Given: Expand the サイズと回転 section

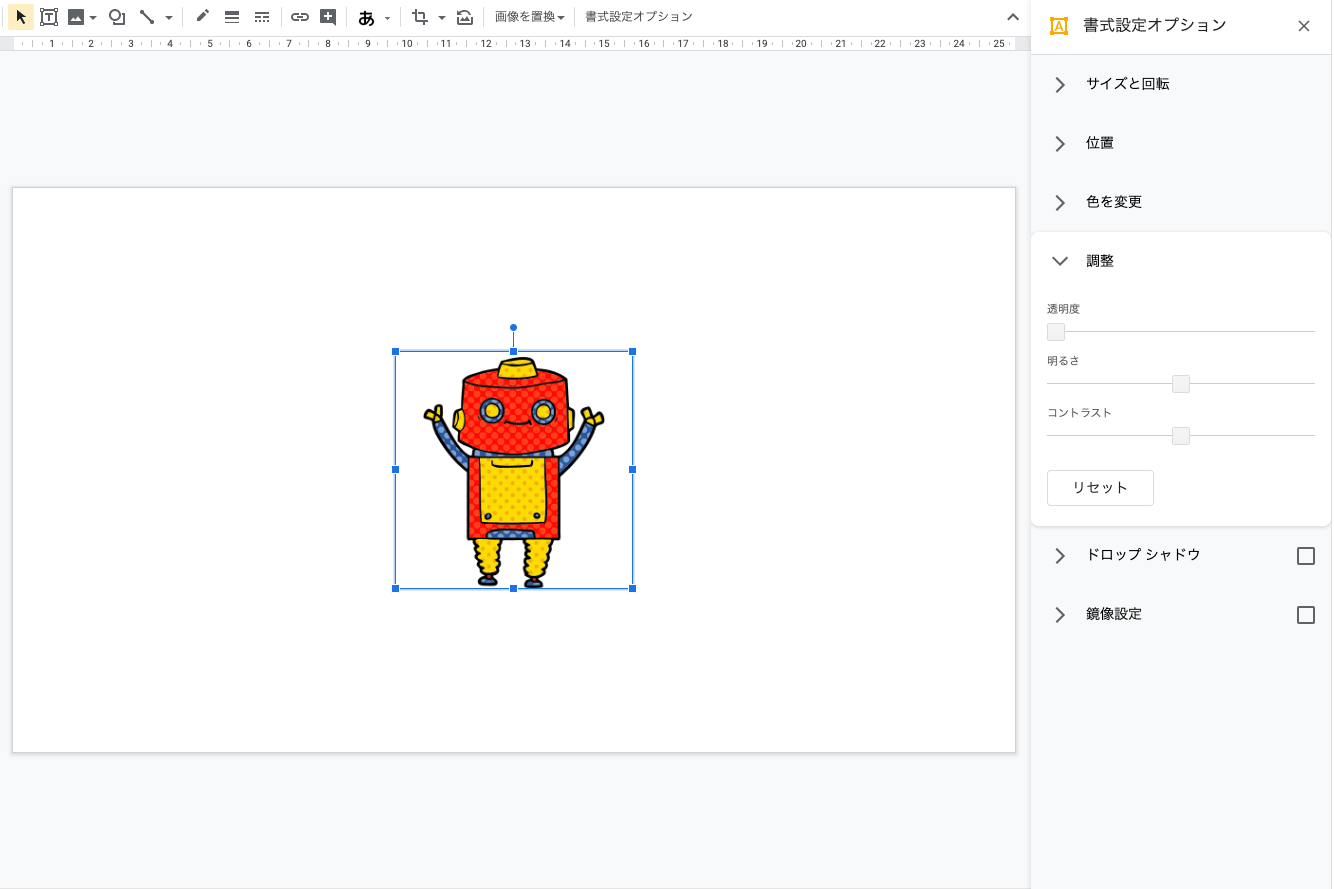Looking at the screenshot, I should (1127, 84).
